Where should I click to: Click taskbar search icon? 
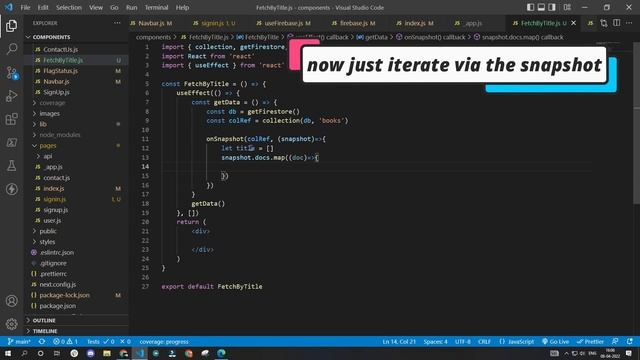click(x=24, y=353)
